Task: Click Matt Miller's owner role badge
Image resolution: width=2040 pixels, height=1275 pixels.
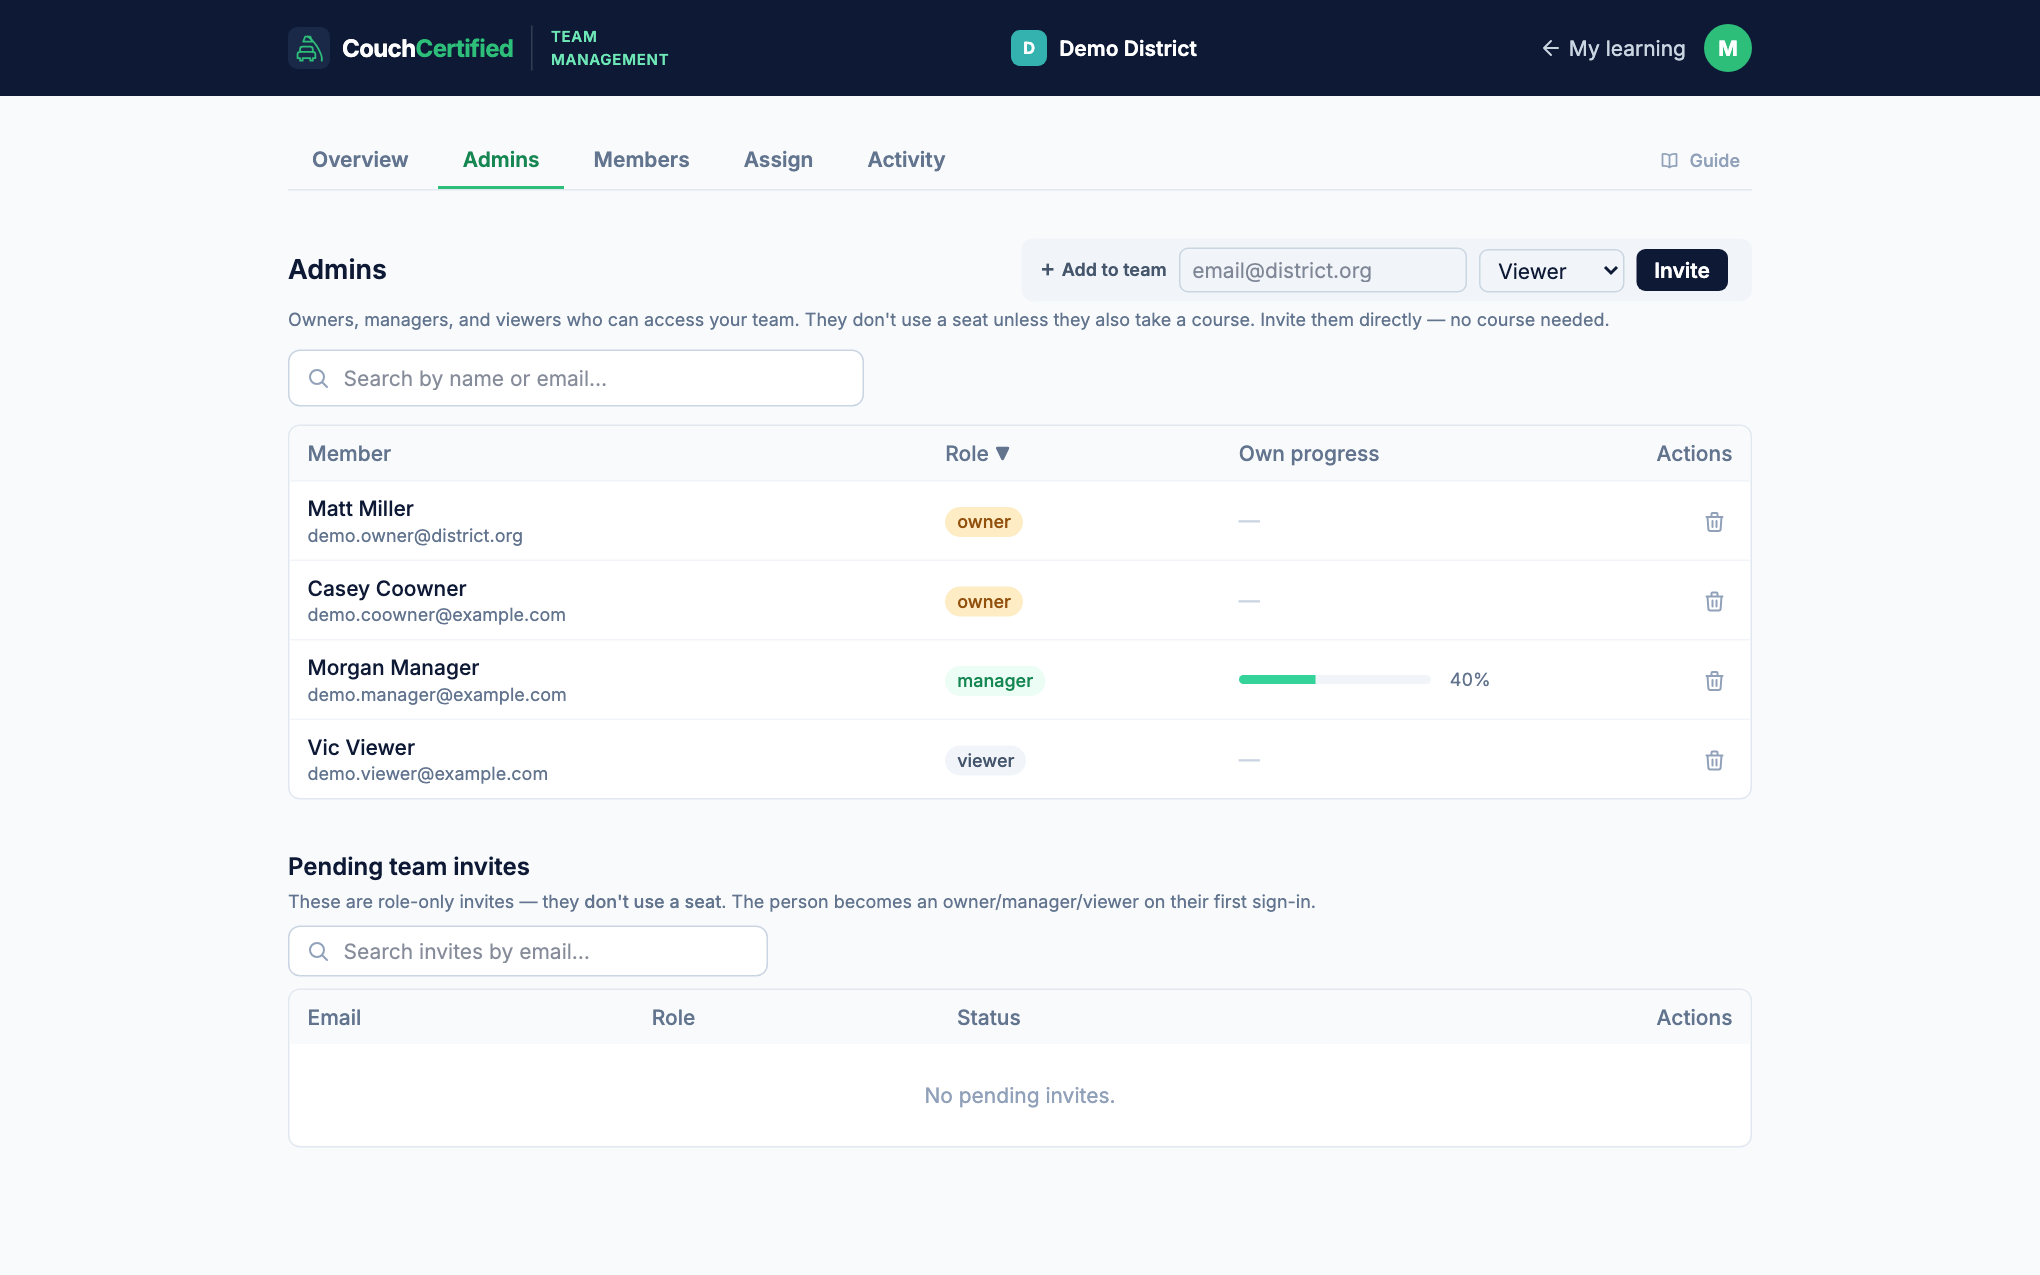Action: (983, 522)
